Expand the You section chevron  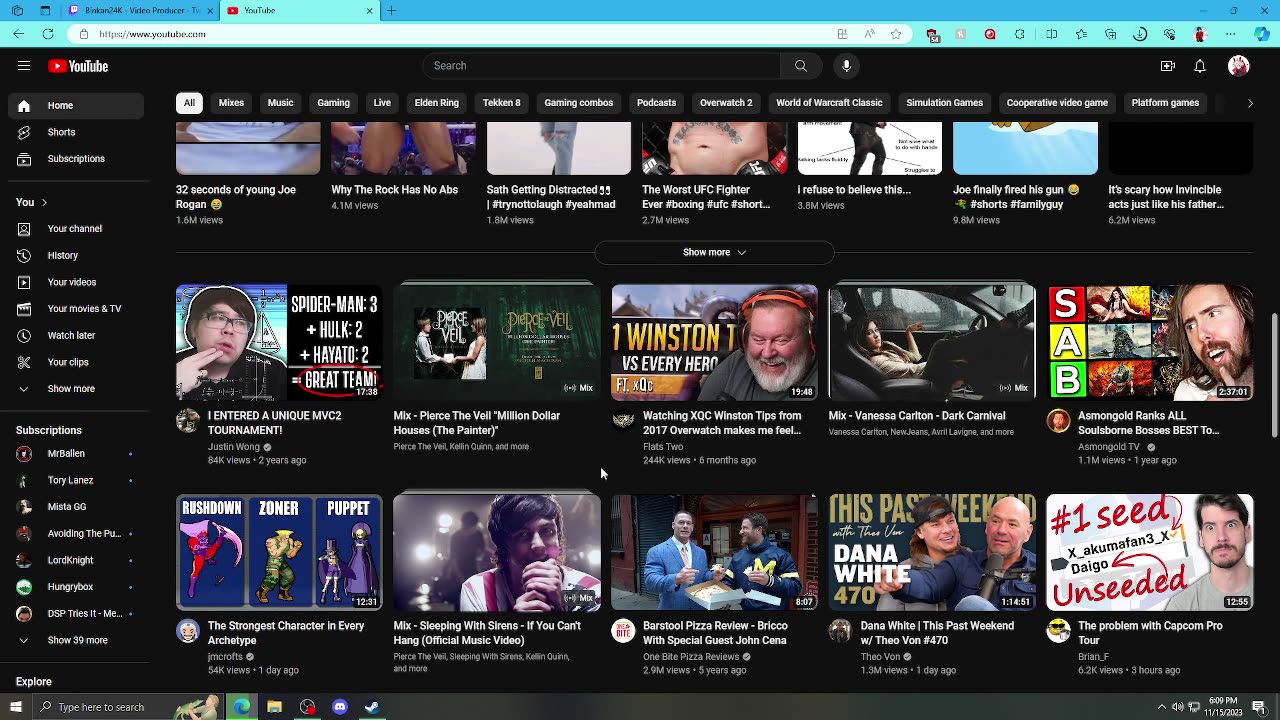[44, 203]
